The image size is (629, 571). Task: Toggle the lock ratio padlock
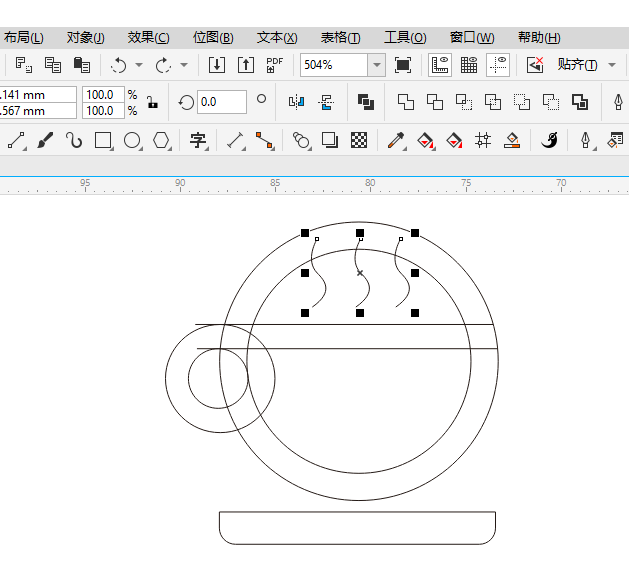(x=152, y=102)
